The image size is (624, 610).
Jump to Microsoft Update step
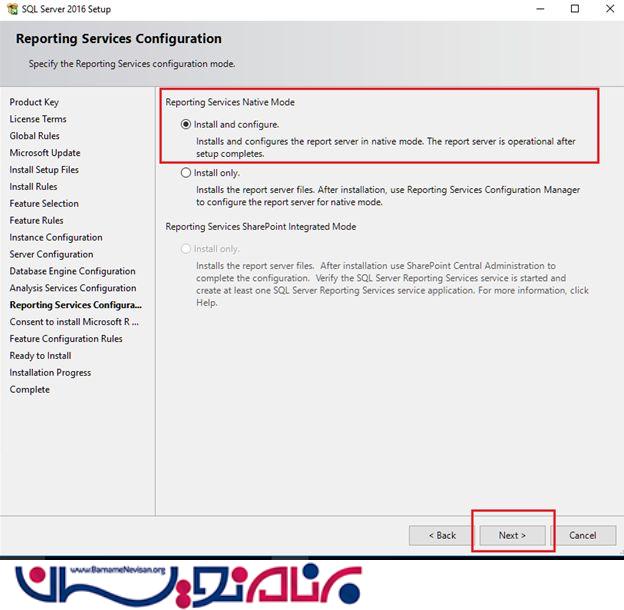(x=45, y=153)
